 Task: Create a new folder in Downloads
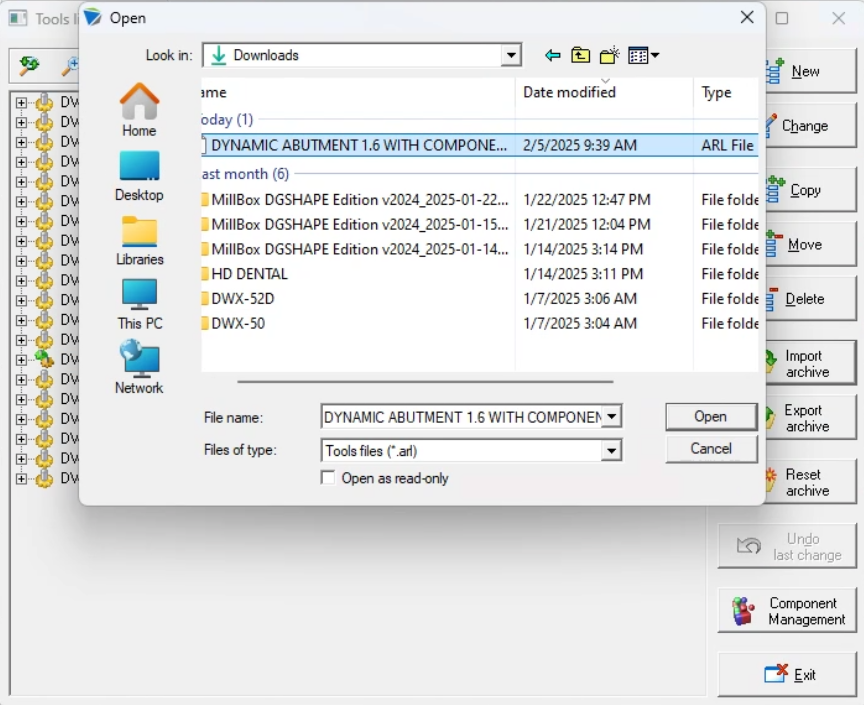click(x=609, y=55)
